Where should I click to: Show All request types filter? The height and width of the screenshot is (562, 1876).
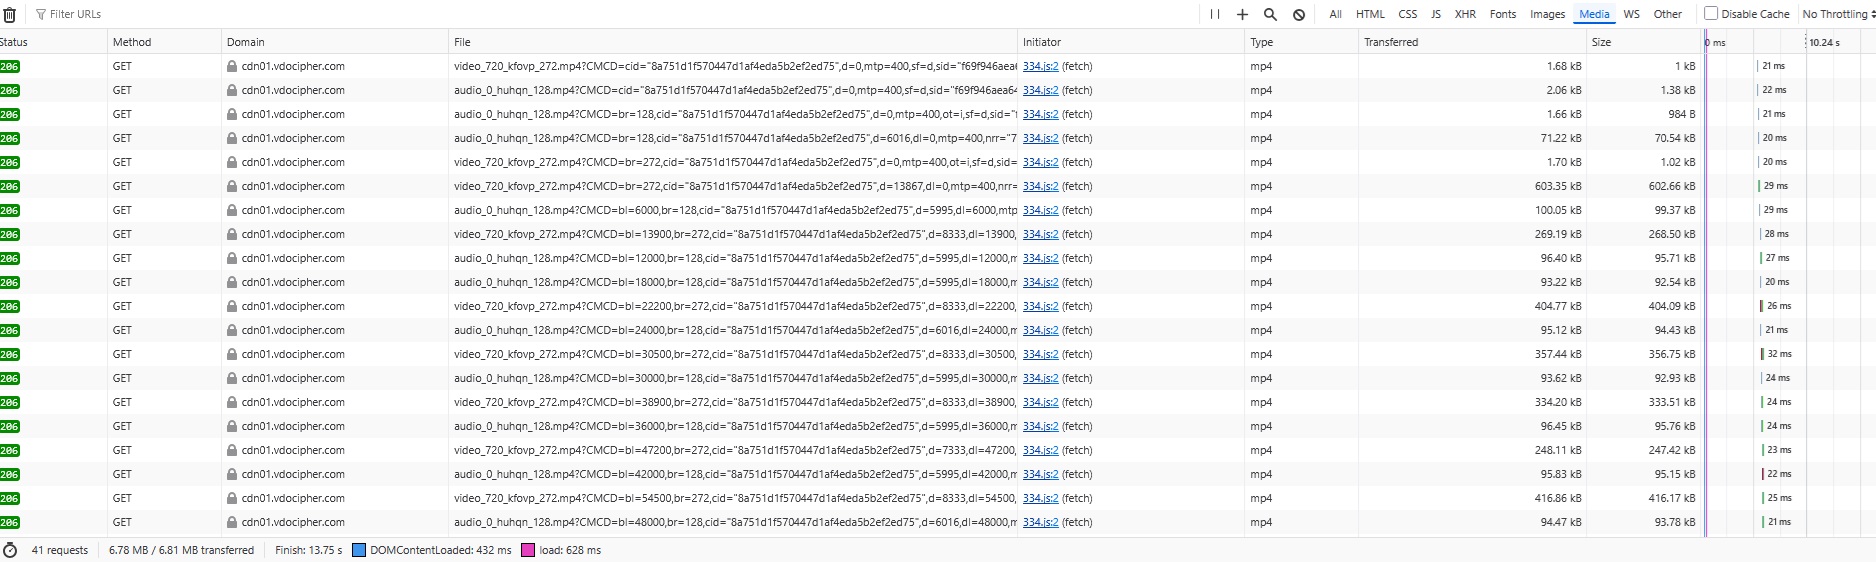1335,14
